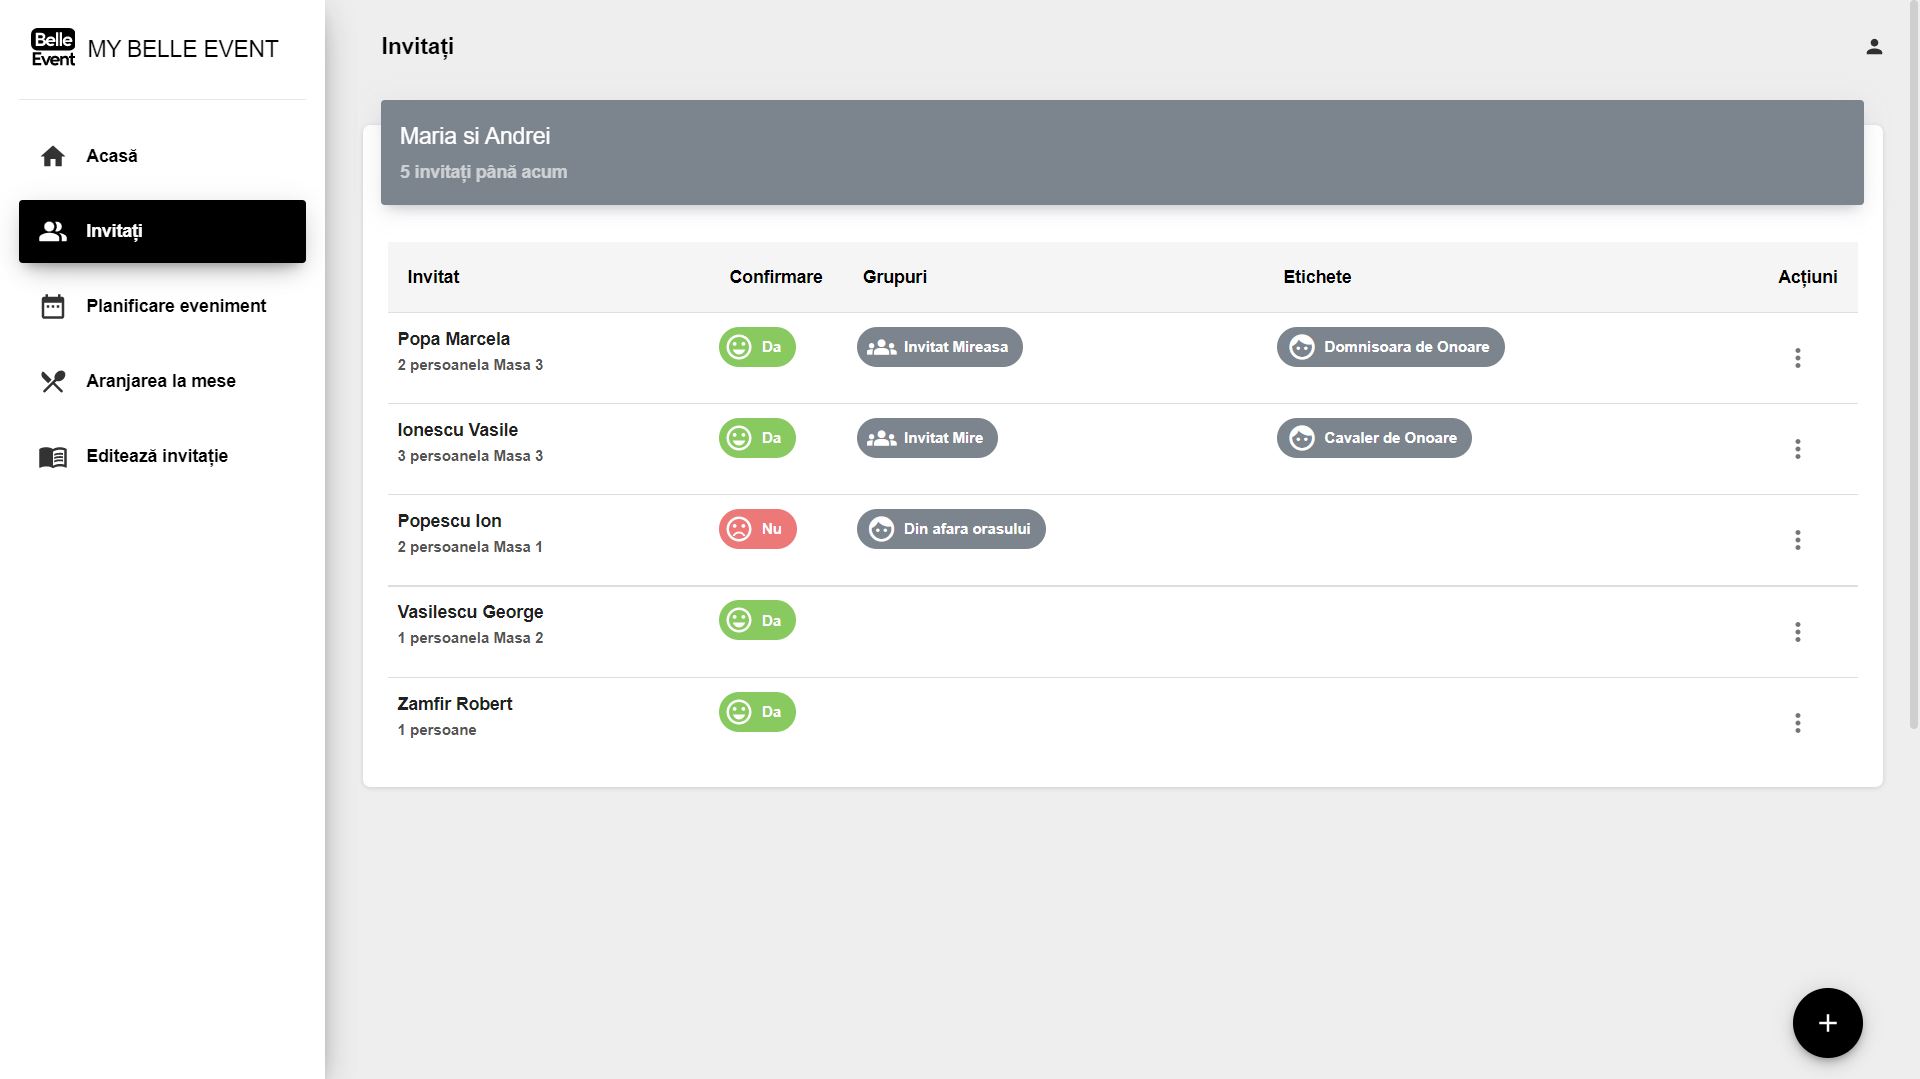The height and width of the screenshot is (1079, 1920).
Task: Click the fork and spoon seating icon
Action: (53, 381)
